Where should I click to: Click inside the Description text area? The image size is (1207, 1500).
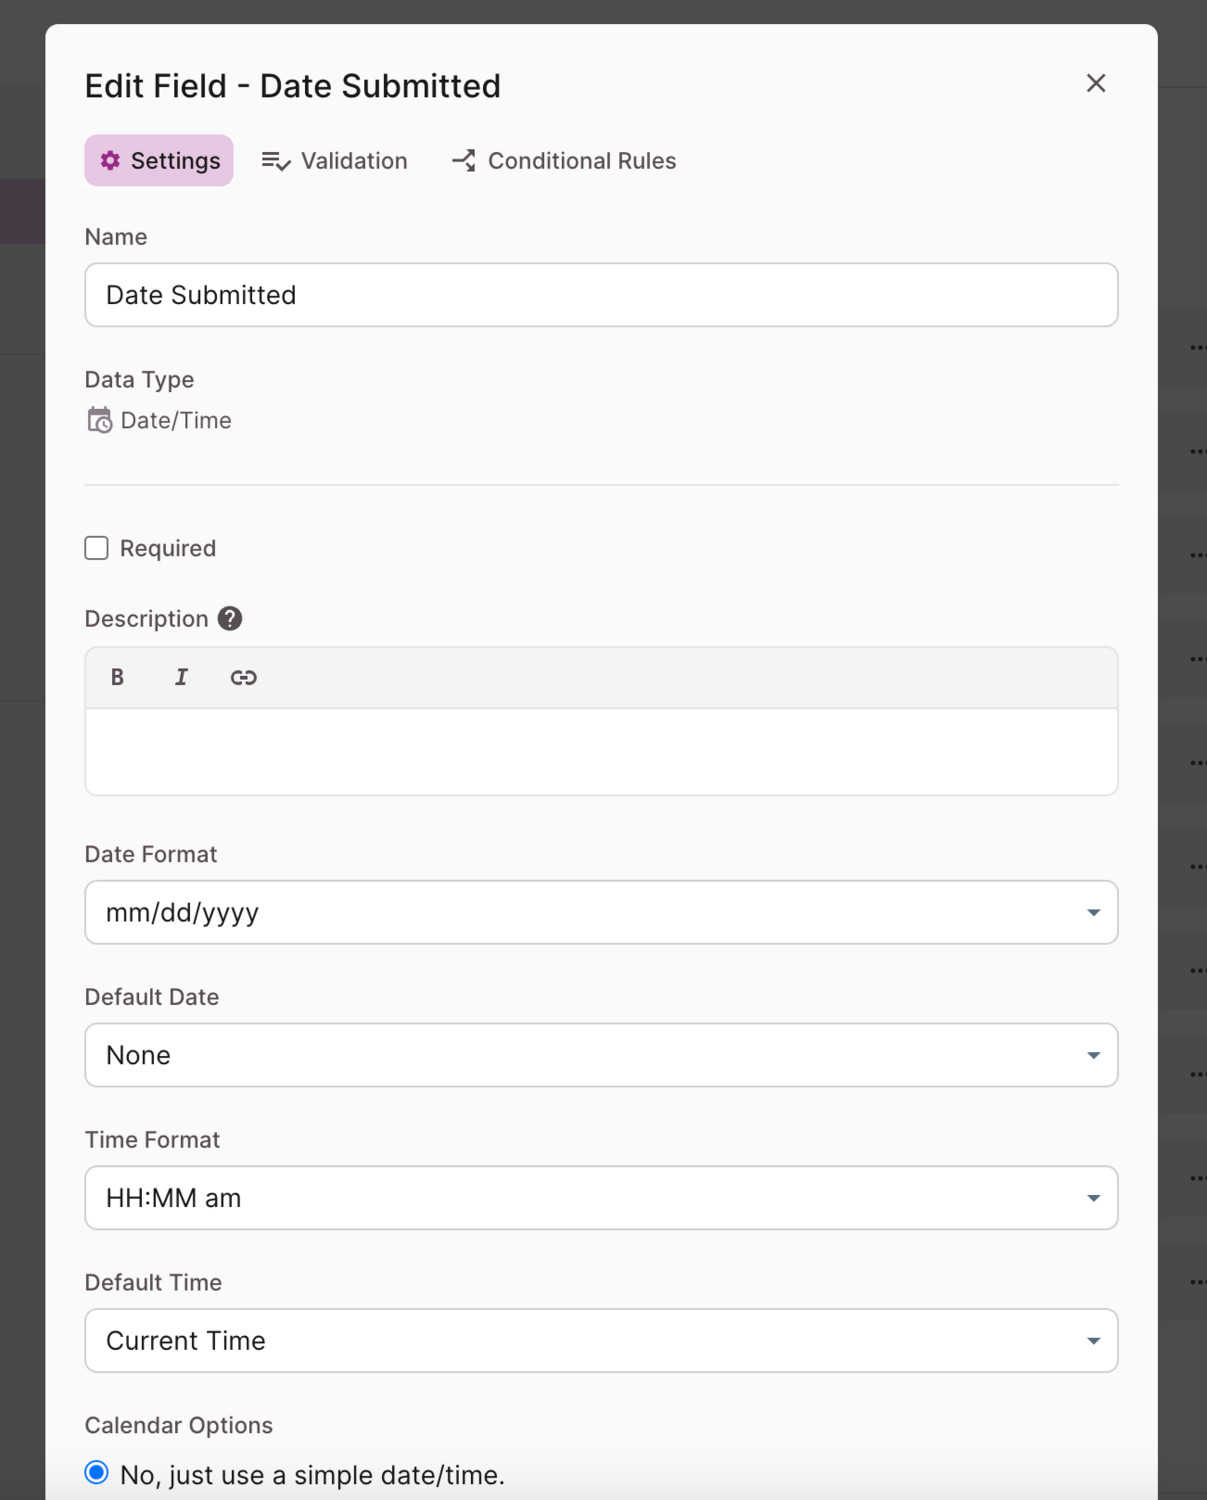[x=601, y=752]
